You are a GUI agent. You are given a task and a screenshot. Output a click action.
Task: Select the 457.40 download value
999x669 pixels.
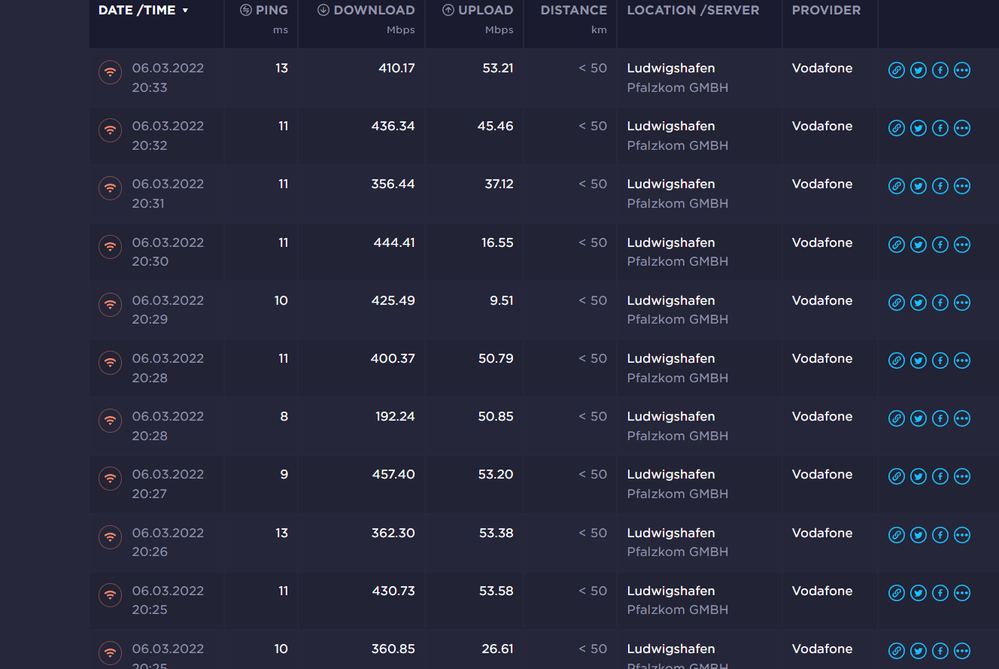tap(394, 475)
